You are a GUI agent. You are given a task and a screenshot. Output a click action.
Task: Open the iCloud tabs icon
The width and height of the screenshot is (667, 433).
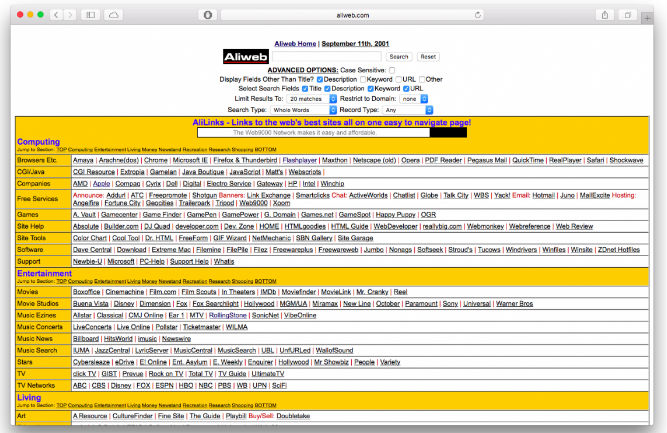coord(114,15)
